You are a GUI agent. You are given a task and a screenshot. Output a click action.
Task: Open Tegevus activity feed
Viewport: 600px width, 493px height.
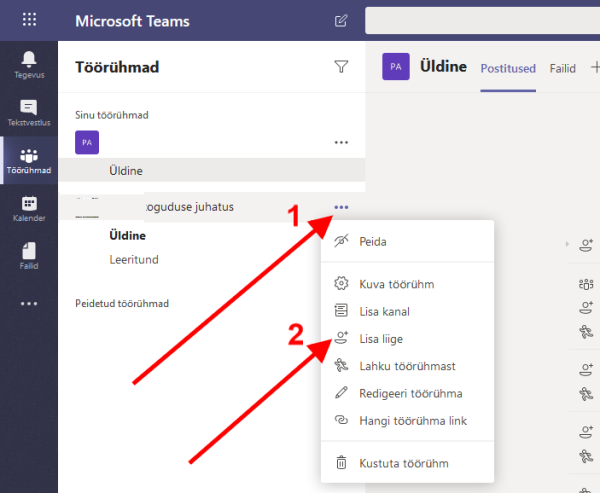click(x=29, y=64)
